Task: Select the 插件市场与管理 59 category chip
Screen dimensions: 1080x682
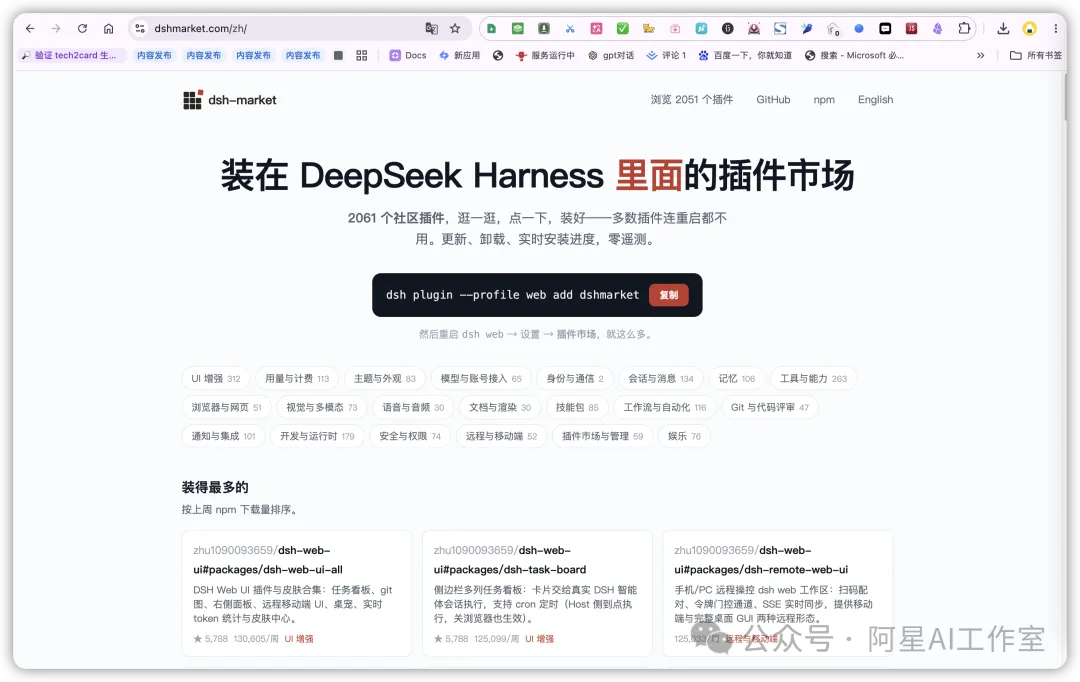Action: 602,436
